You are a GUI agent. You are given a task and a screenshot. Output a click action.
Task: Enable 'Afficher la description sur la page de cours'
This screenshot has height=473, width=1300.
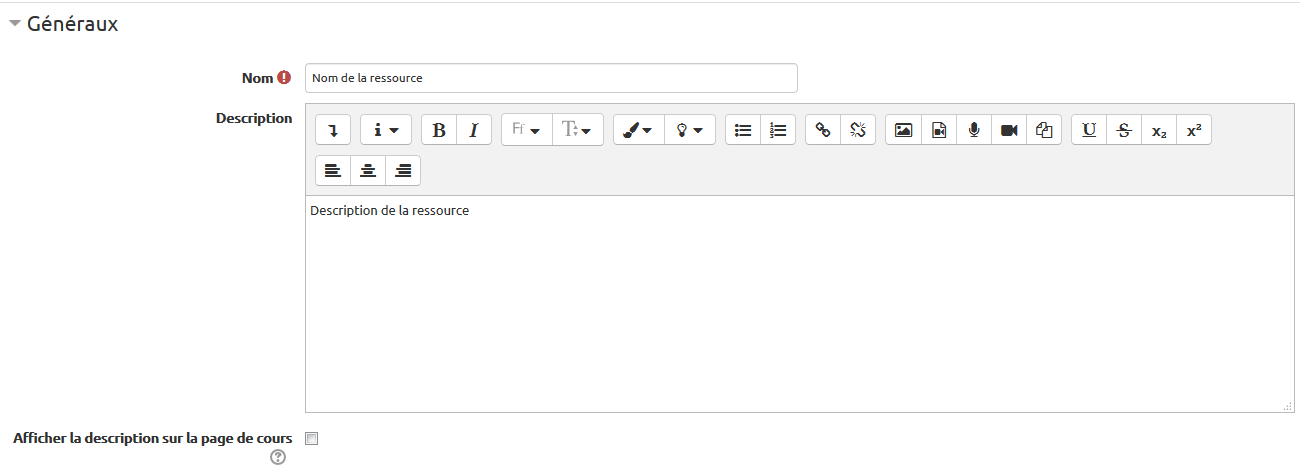[311, 439]
